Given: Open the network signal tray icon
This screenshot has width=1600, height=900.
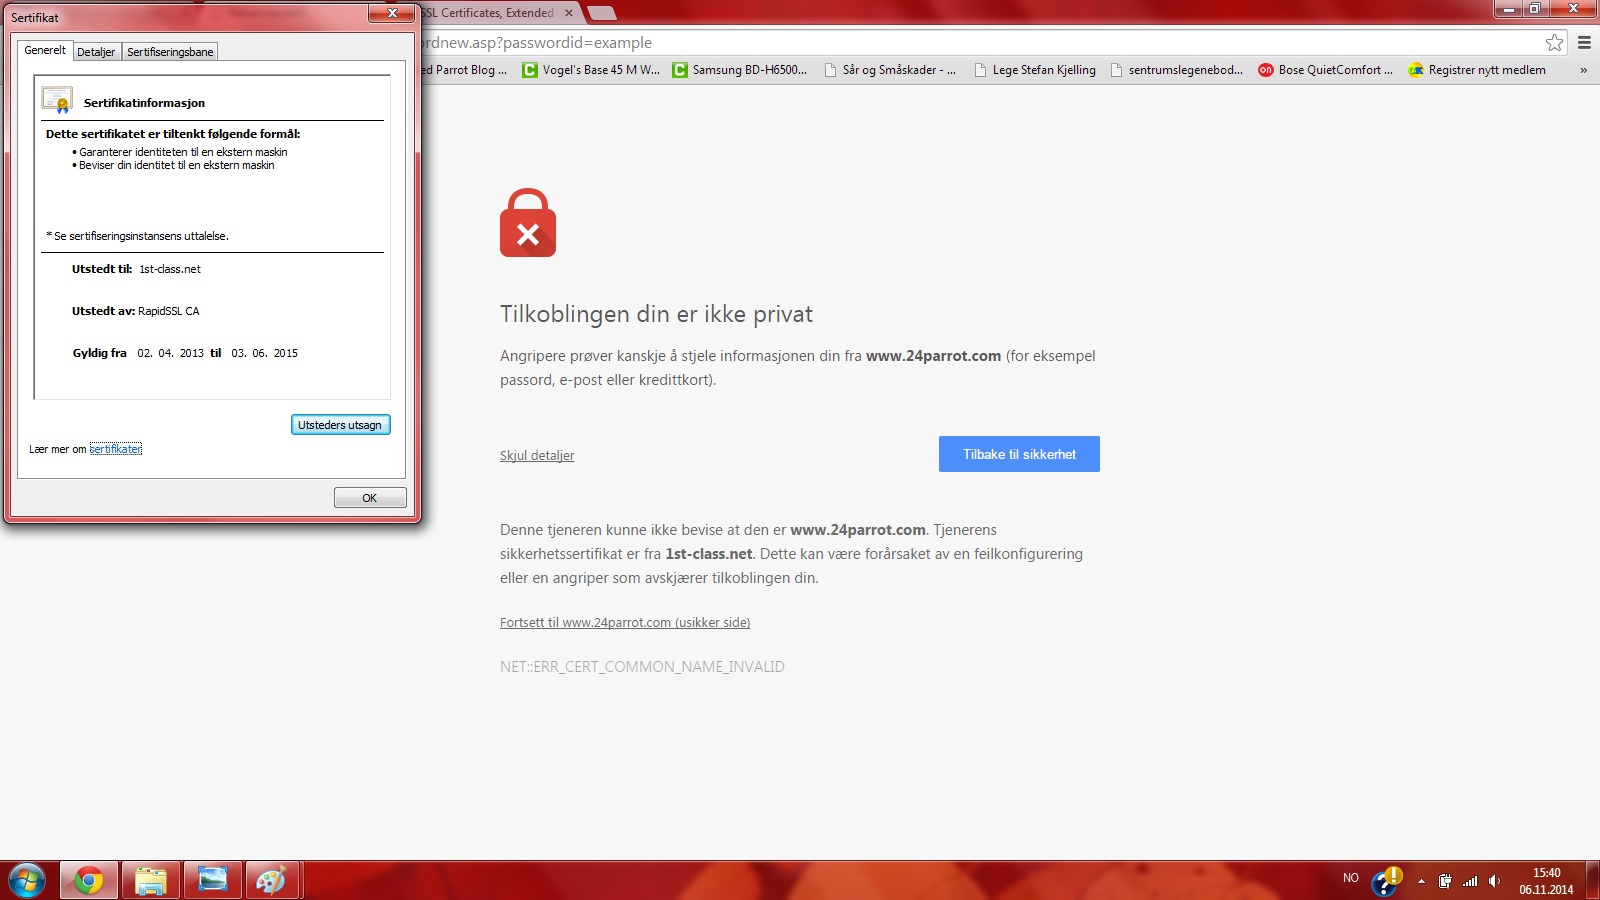Looking at the screenshot, I should point(1470,881).
